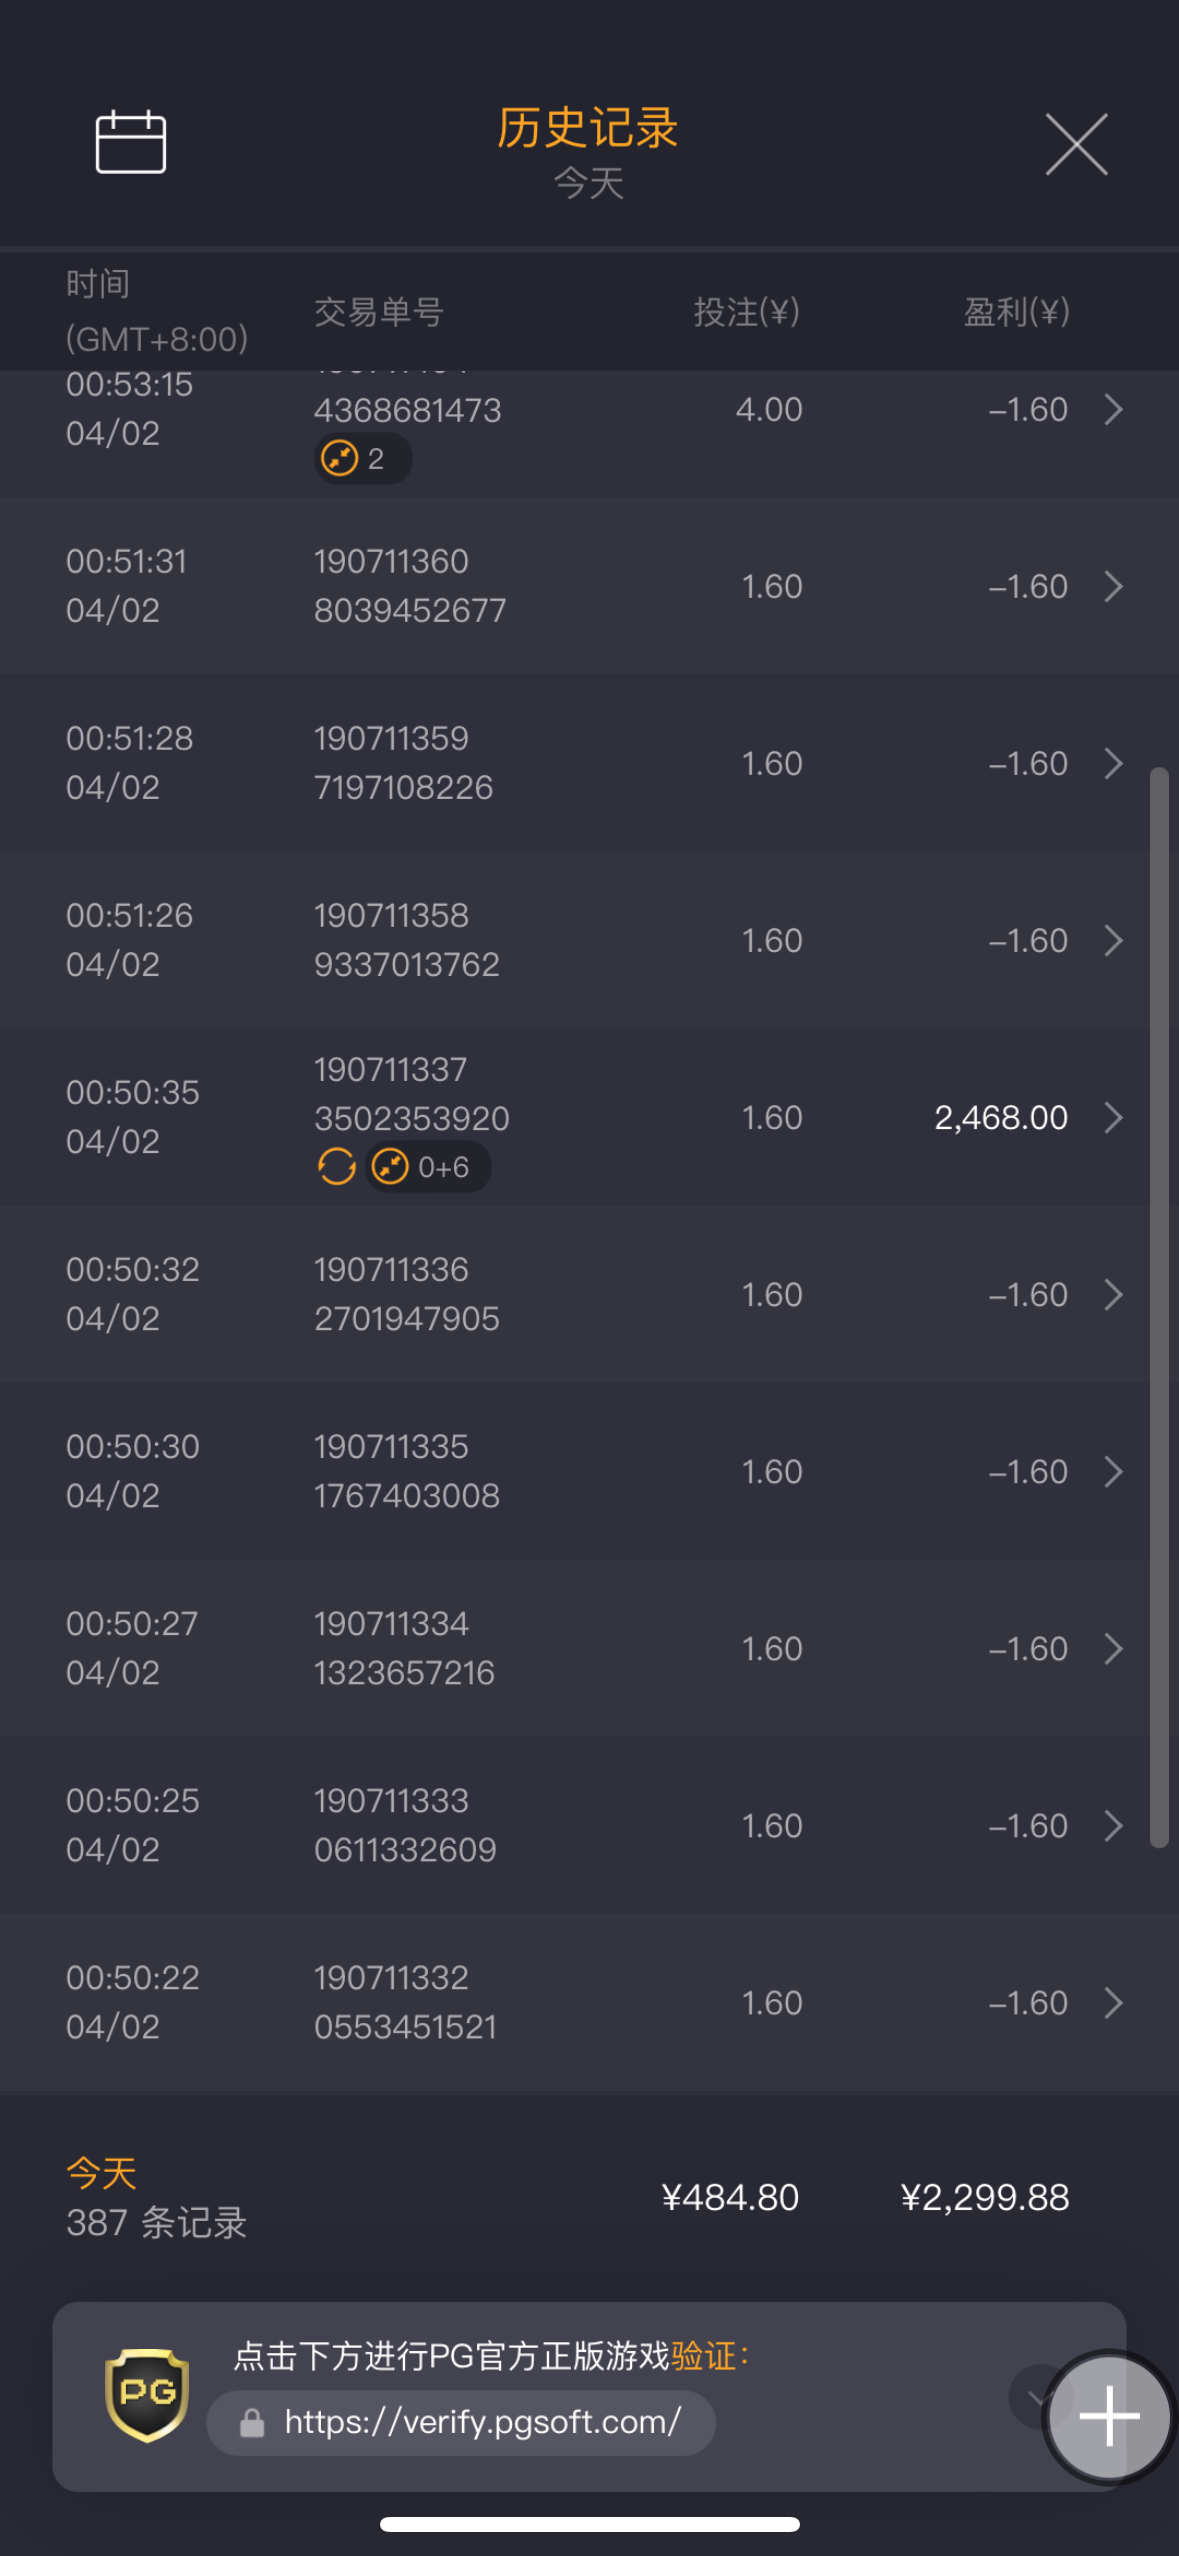1179x2556 pixels.
Task: Open details chevron for 00:51:31 bet
Action: 1113,586
